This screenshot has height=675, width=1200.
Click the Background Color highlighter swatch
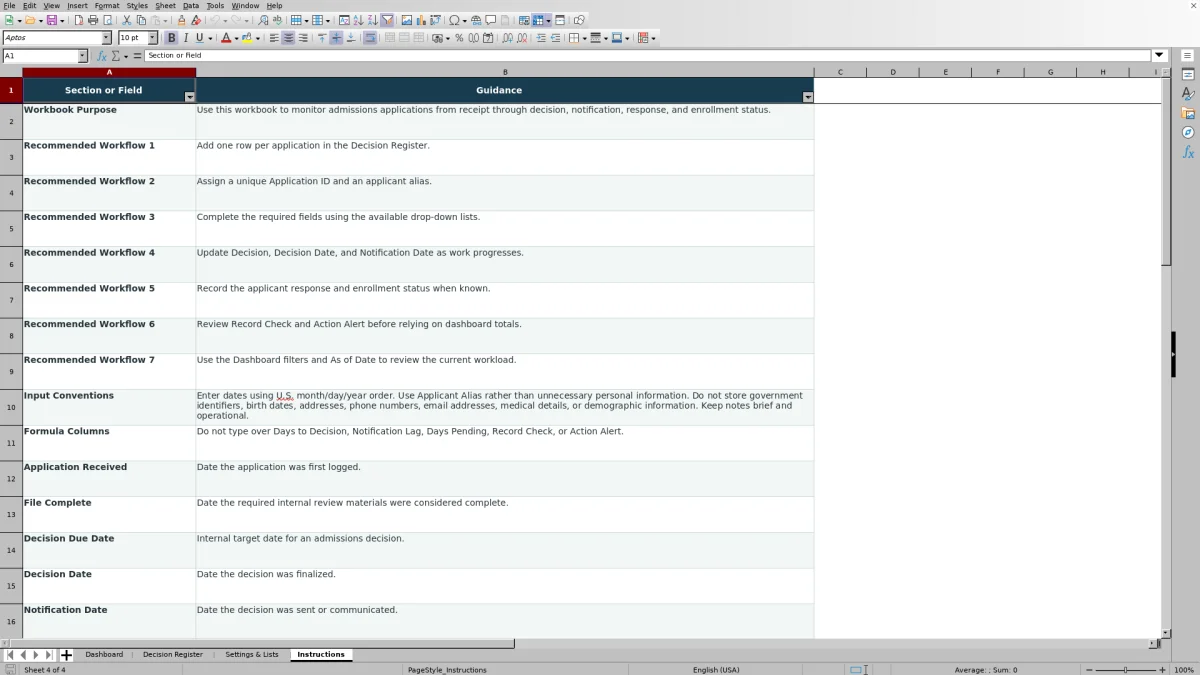coord(247,38)
